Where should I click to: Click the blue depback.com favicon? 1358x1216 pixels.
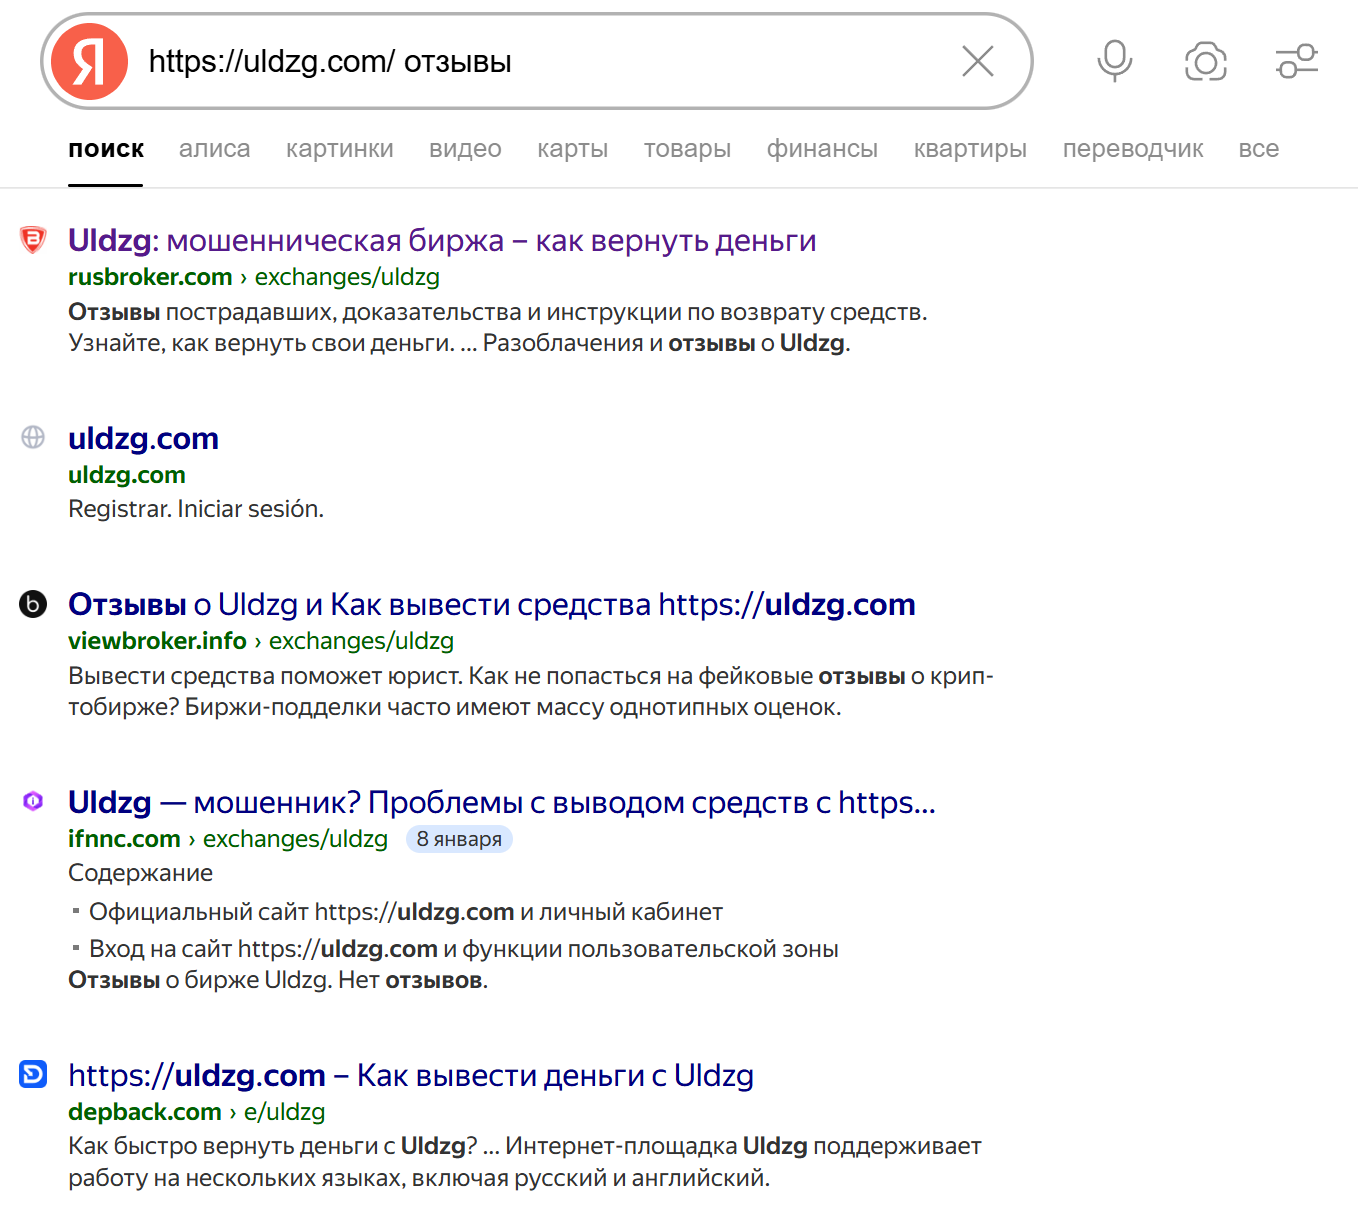point(33,1074)
